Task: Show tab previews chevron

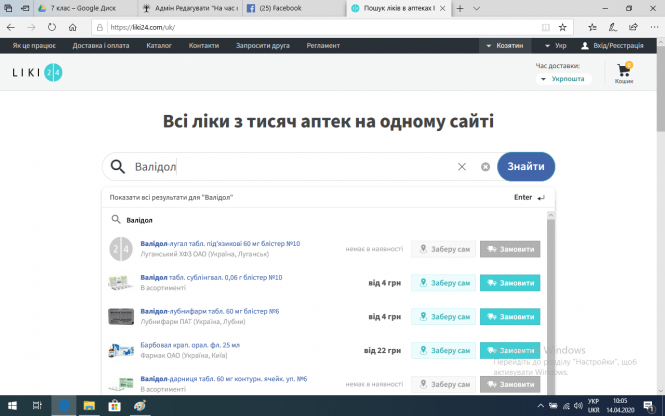Action: click(476, 8)
